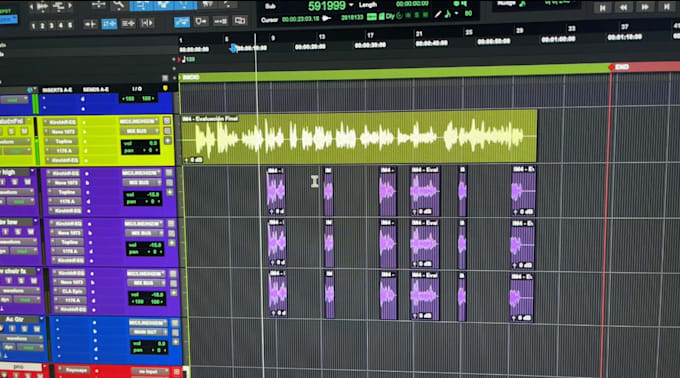Open Neve 1073 insert on yellow track
The height and width of the screenshot is (378, 680).
[63, 132]
